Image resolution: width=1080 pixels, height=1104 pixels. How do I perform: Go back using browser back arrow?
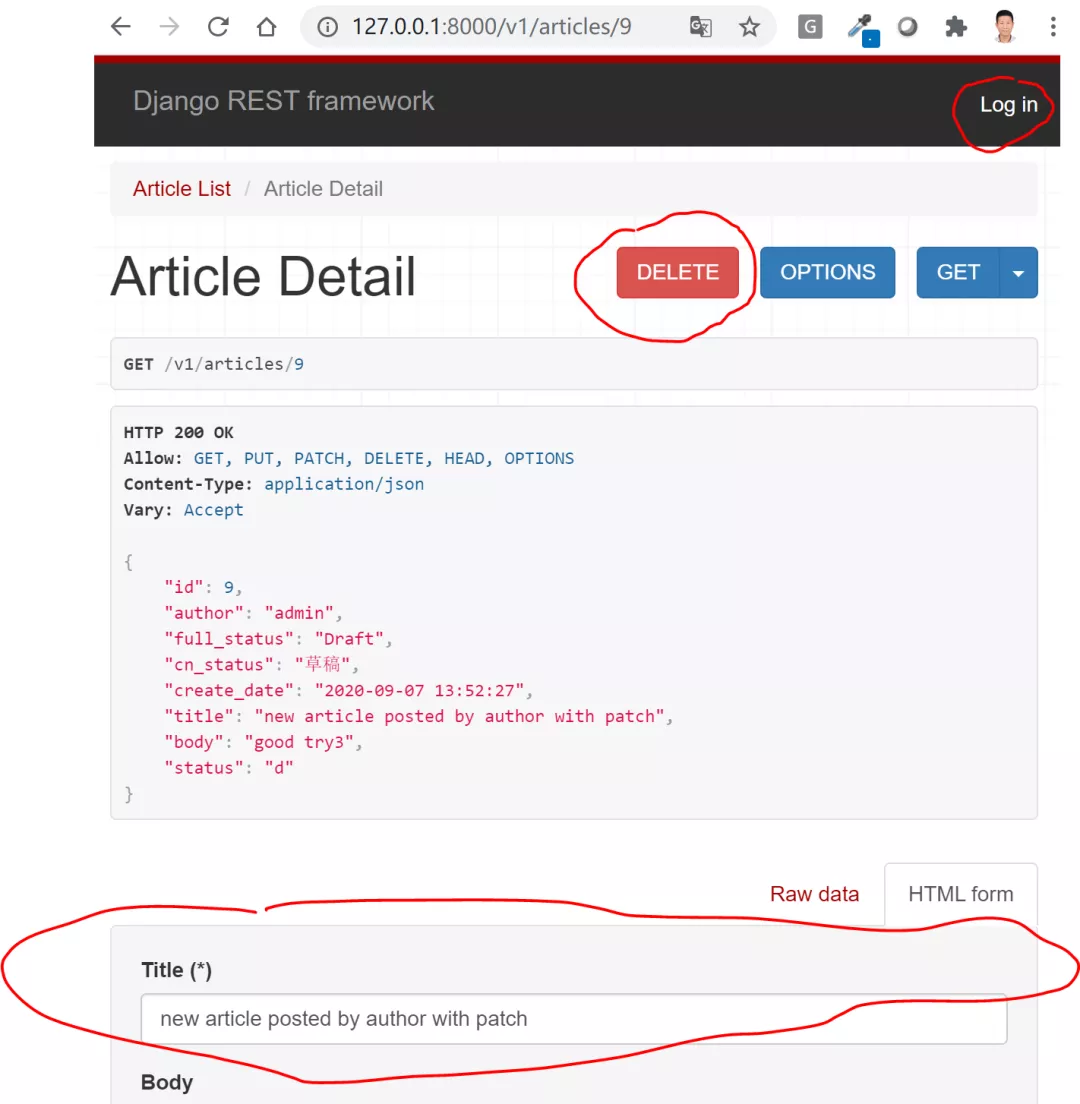click(121, 27)
